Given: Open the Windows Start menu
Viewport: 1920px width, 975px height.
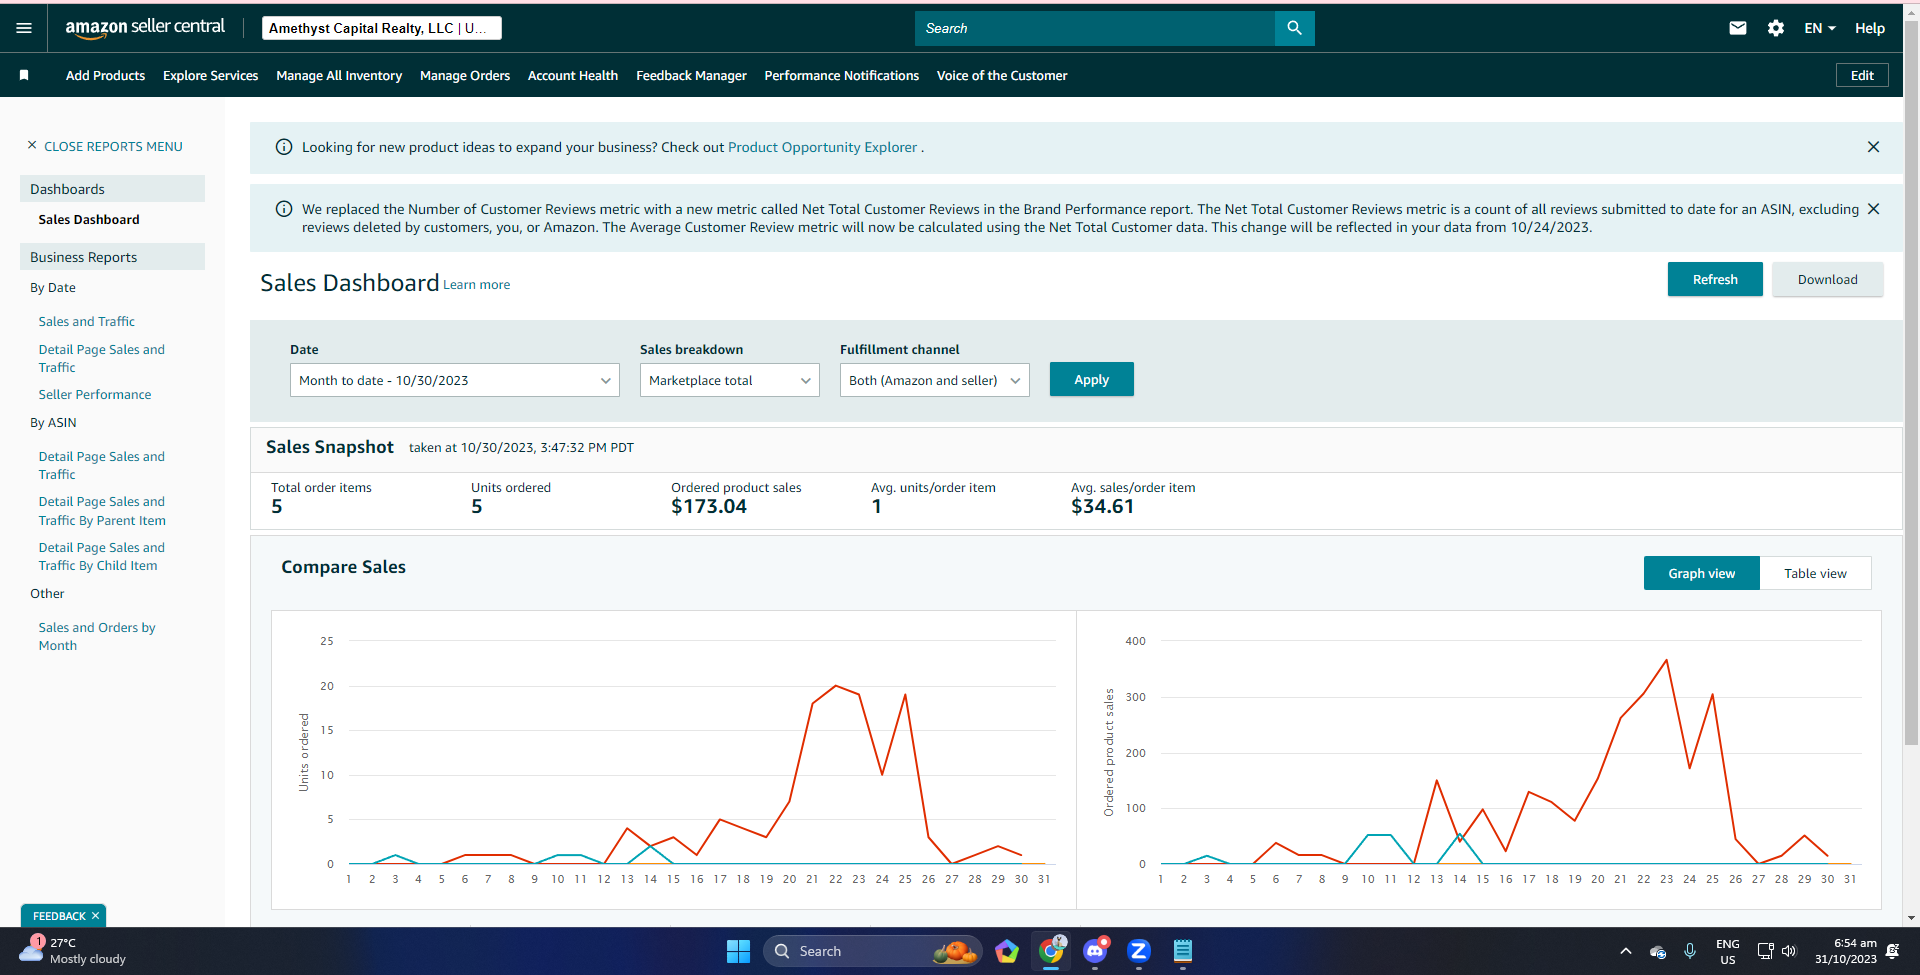Looking at the screenshot, I should pos(738,951).
